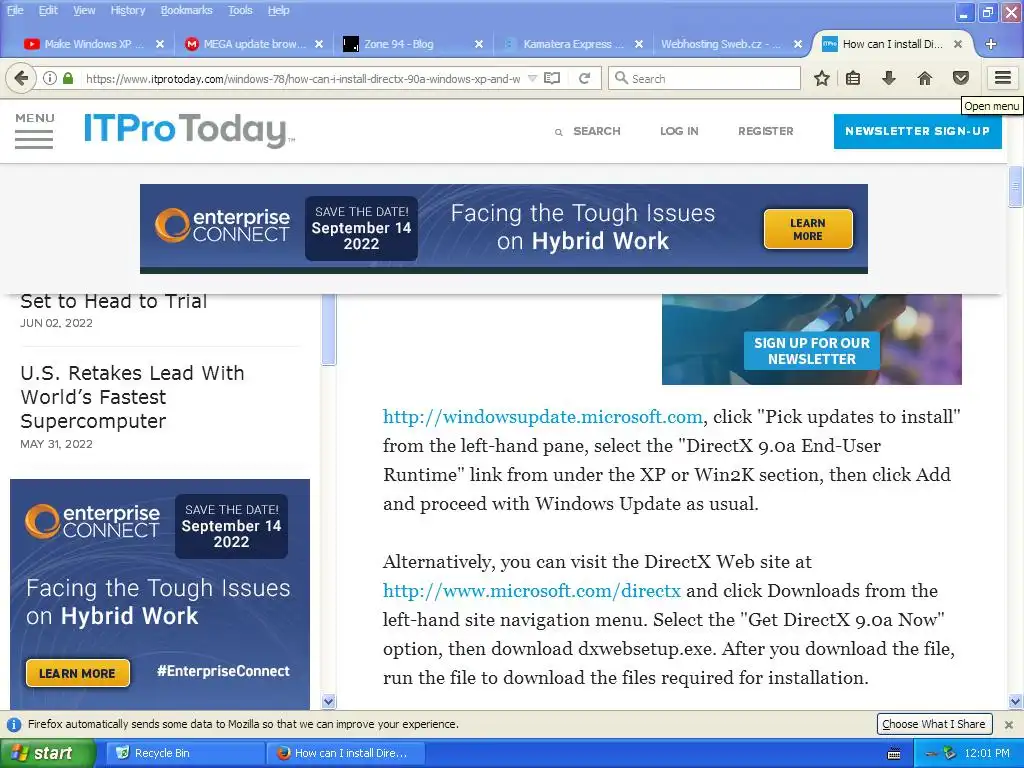Image resolution: width=1024 pixels, height=768 pixels.
Task: Go to Firefox home page icon
Action: 925,78
